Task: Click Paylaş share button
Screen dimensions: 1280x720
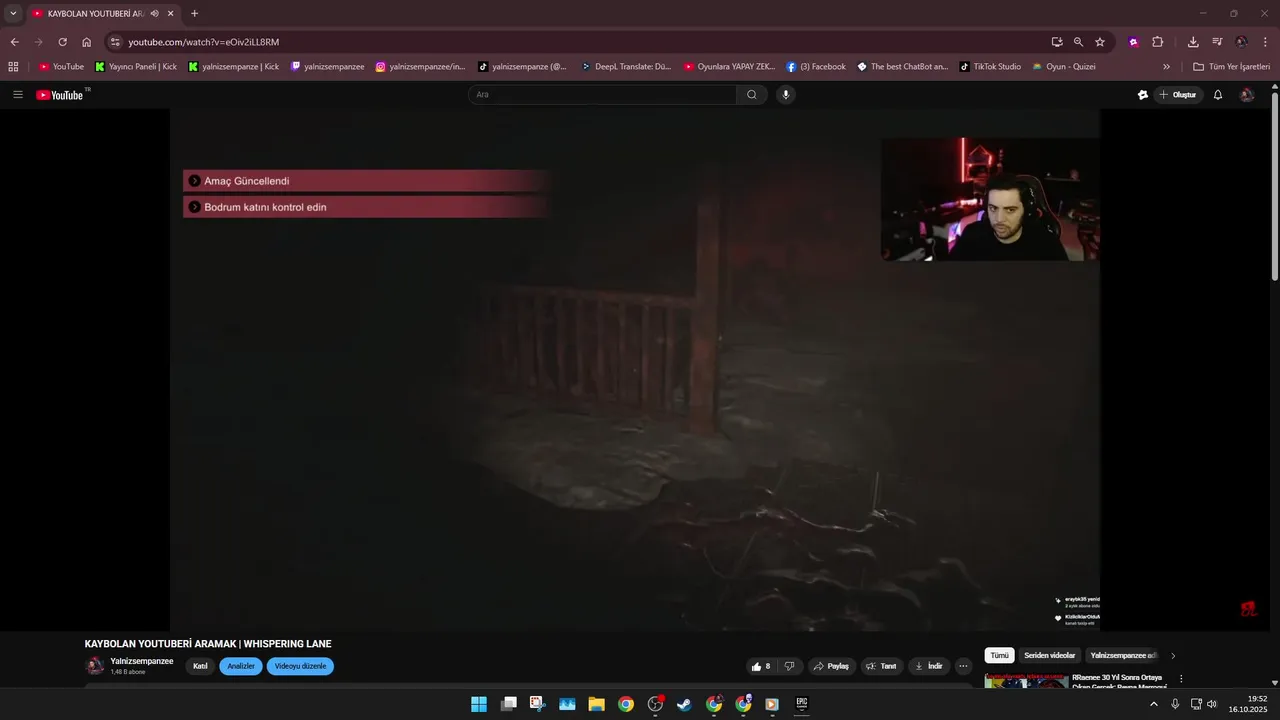Action: (x=831, y=666)
